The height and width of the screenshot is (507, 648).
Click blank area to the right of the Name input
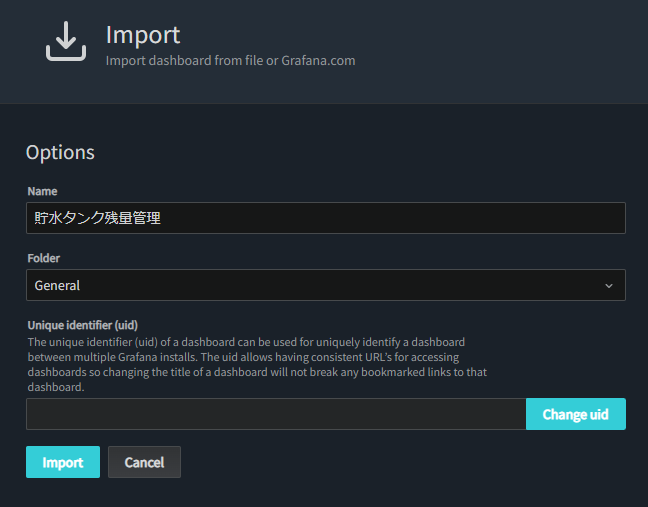[x=637, y=218]
